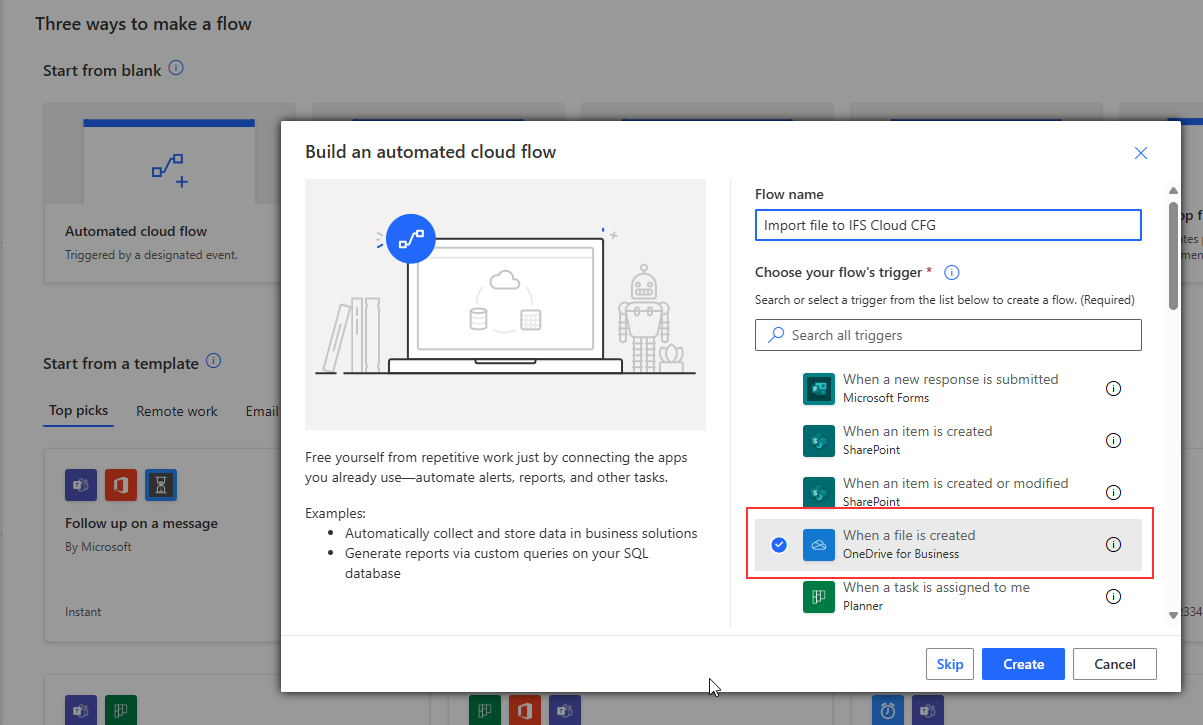
Task: Click SharePoint icon for 'item is created or modified'
Action: pyautogui.click(x=818, y=493)
